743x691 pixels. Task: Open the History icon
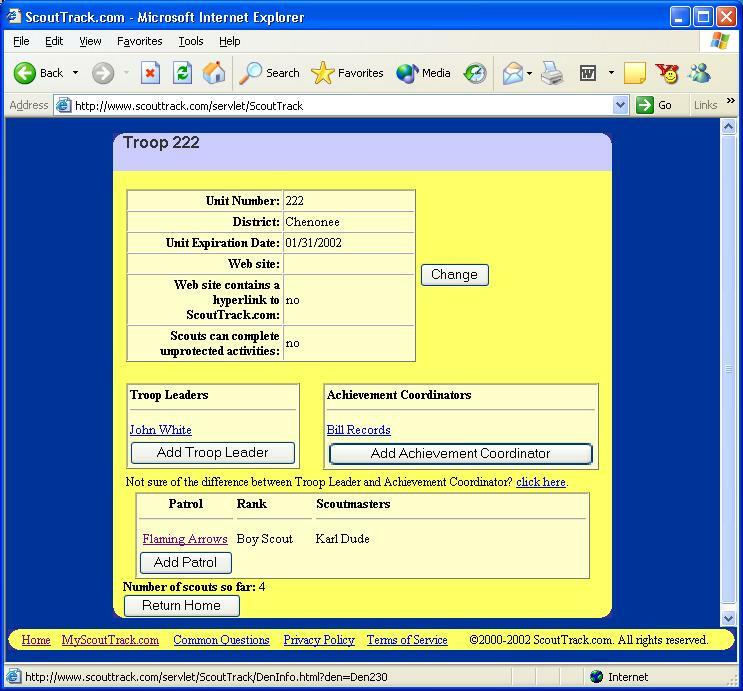tap(475, 73)
